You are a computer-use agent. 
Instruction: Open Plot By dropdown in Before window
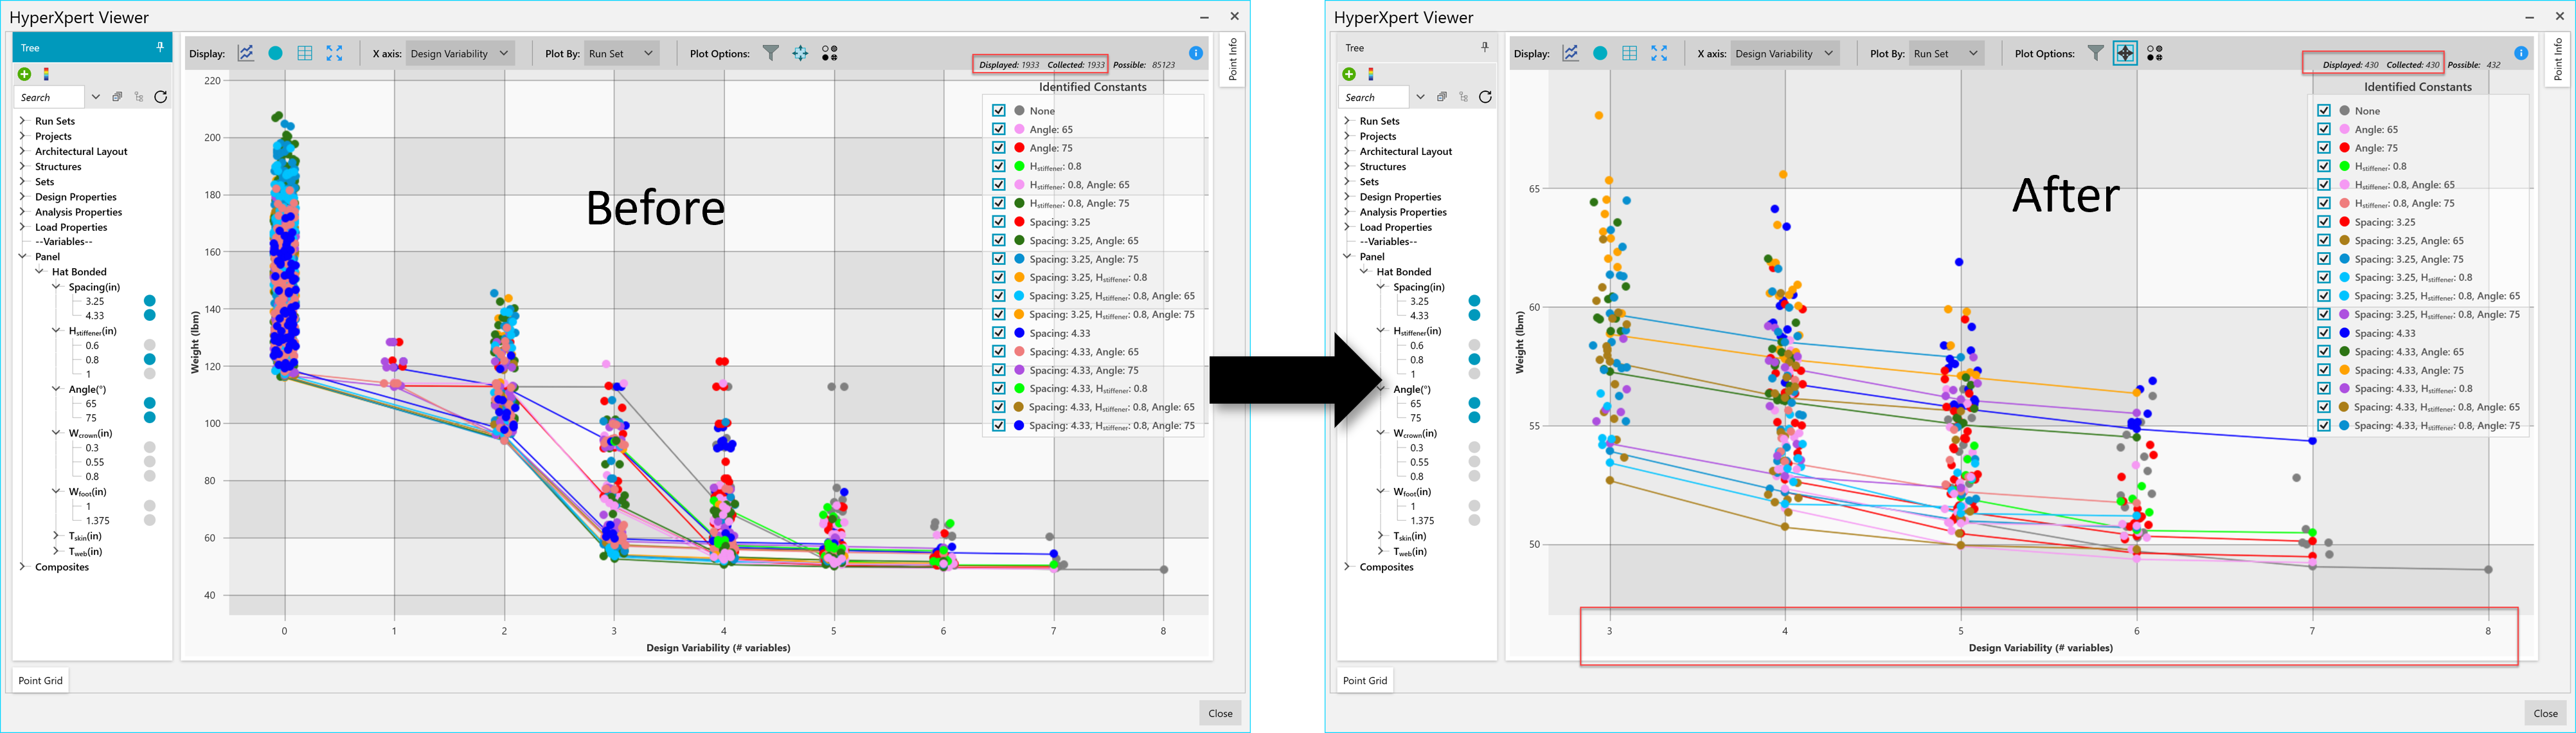tap(622, 53)
